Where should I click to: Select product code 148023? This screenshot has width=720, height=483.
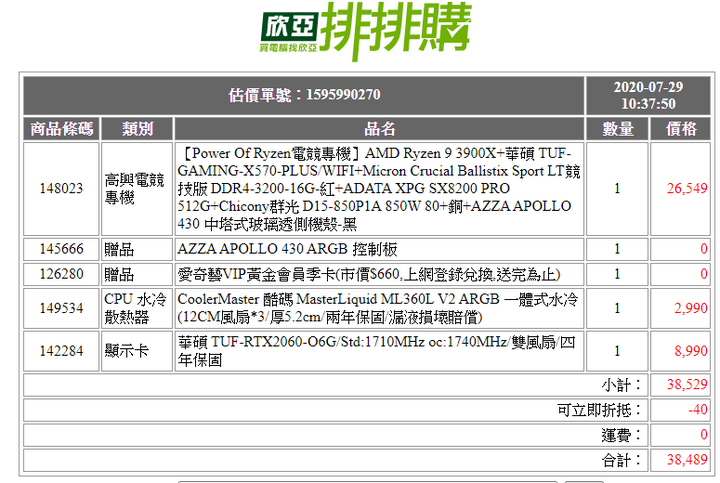pos(61,188)
